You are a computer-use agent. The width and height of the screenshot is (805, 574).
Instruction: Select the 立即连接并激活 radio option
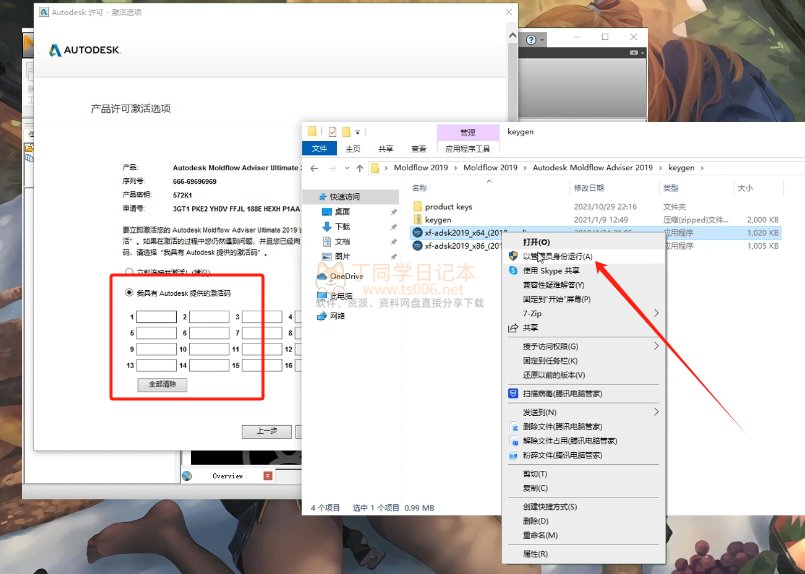point(129,271)
